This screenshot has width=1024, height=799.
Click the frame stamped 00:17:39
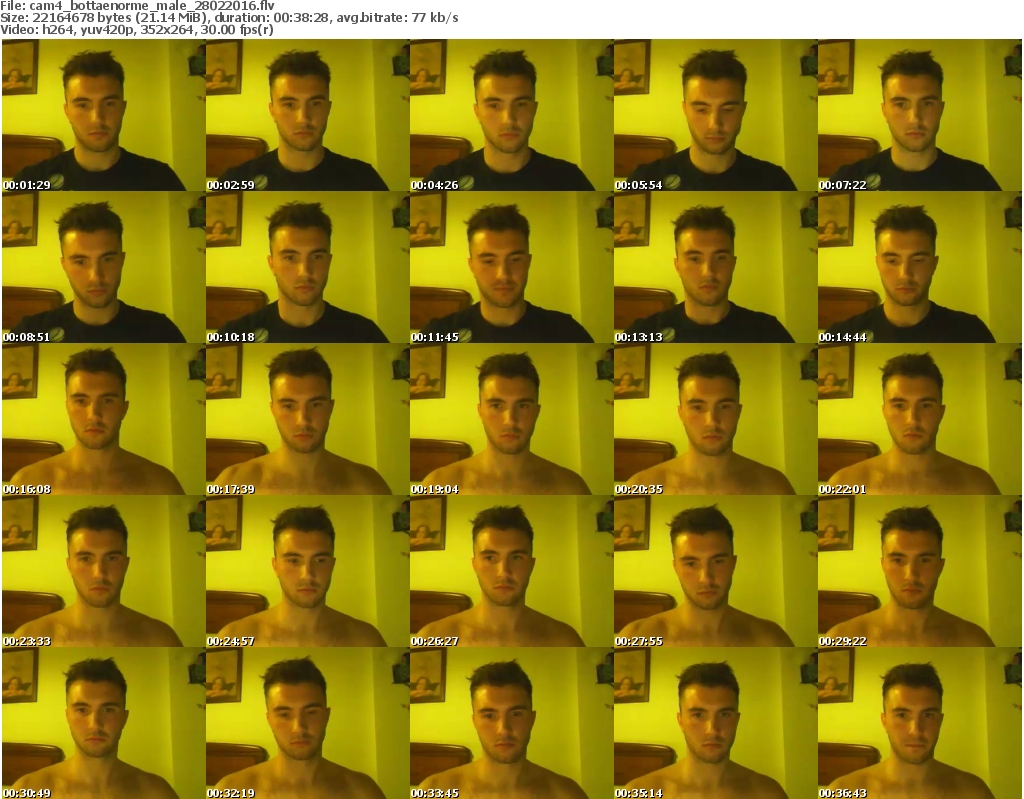[308, 419]
